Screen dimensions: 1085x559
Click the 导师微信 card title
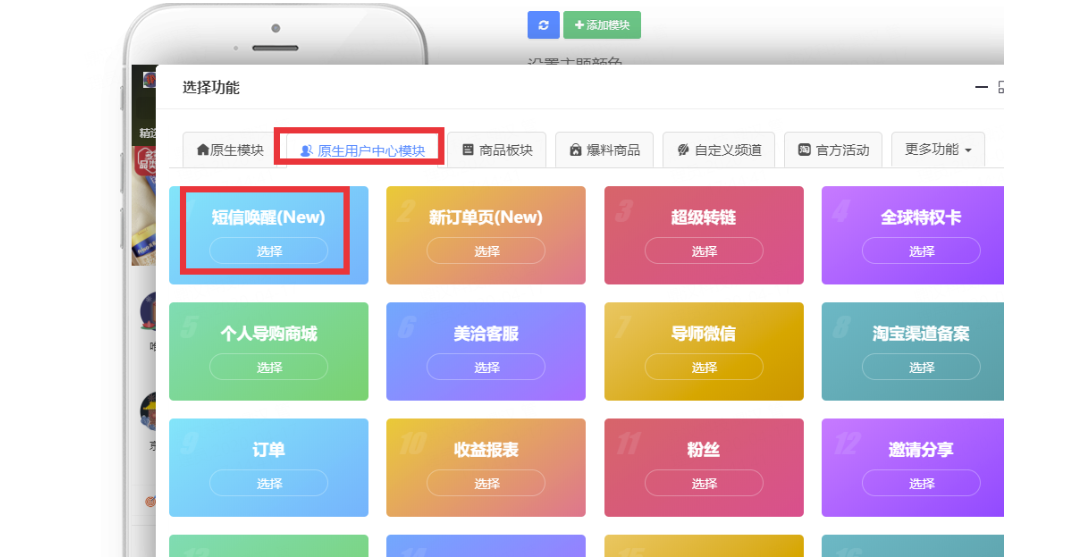coord(704,333)
